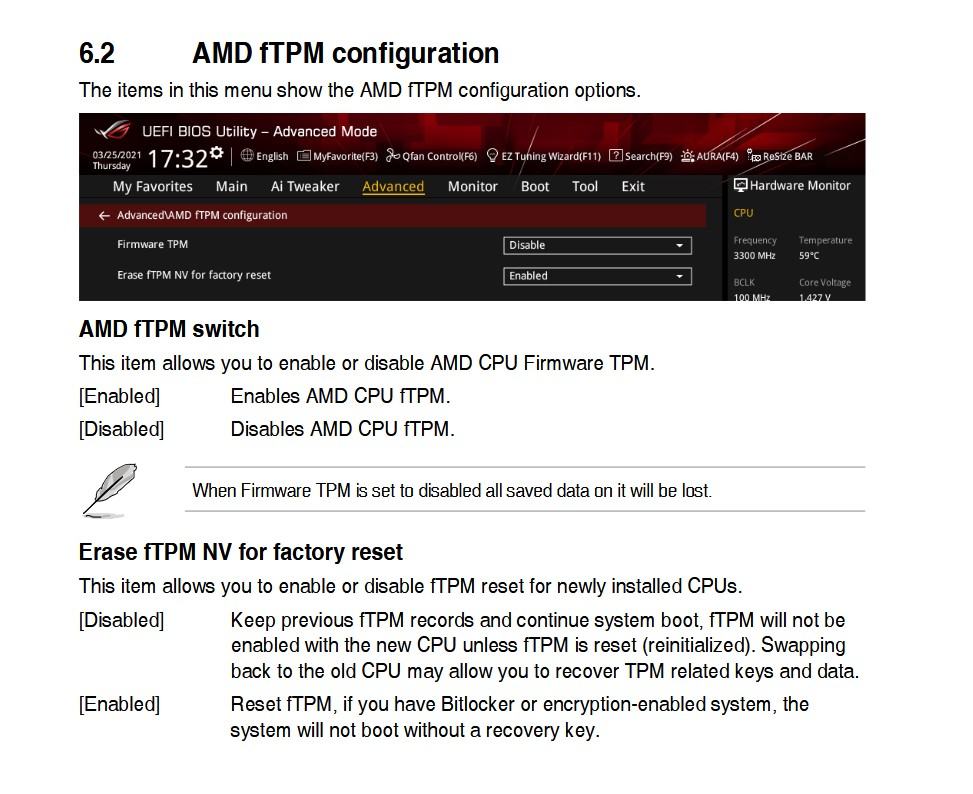Screen dimensions: 973x794
Task: Click the Hardware Monitor display icon
Action: tap(740, 185)
